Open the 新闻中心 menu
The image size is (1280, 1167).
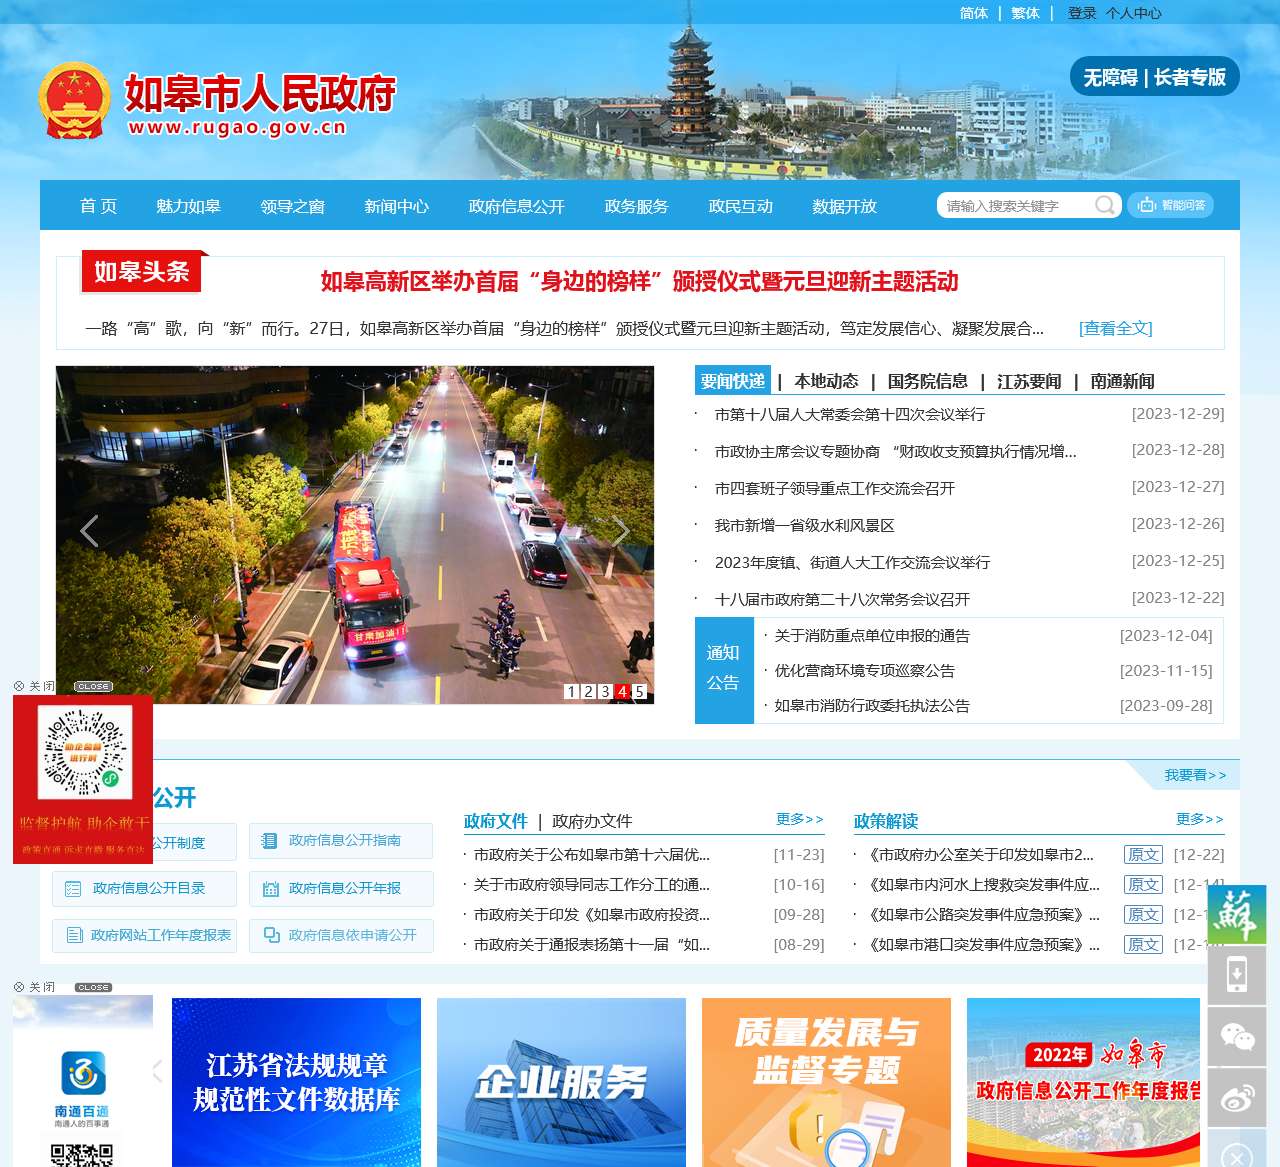[x=396, y=207]
